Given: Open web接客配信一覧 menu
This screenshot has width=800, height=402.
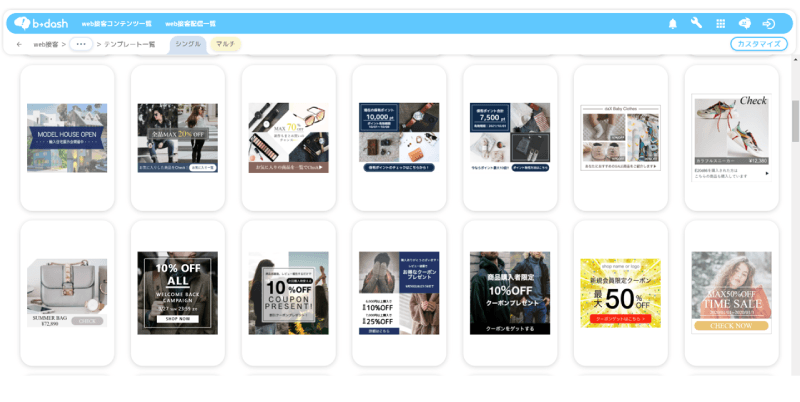Looking at the screenshot, I should coord(190,23).
